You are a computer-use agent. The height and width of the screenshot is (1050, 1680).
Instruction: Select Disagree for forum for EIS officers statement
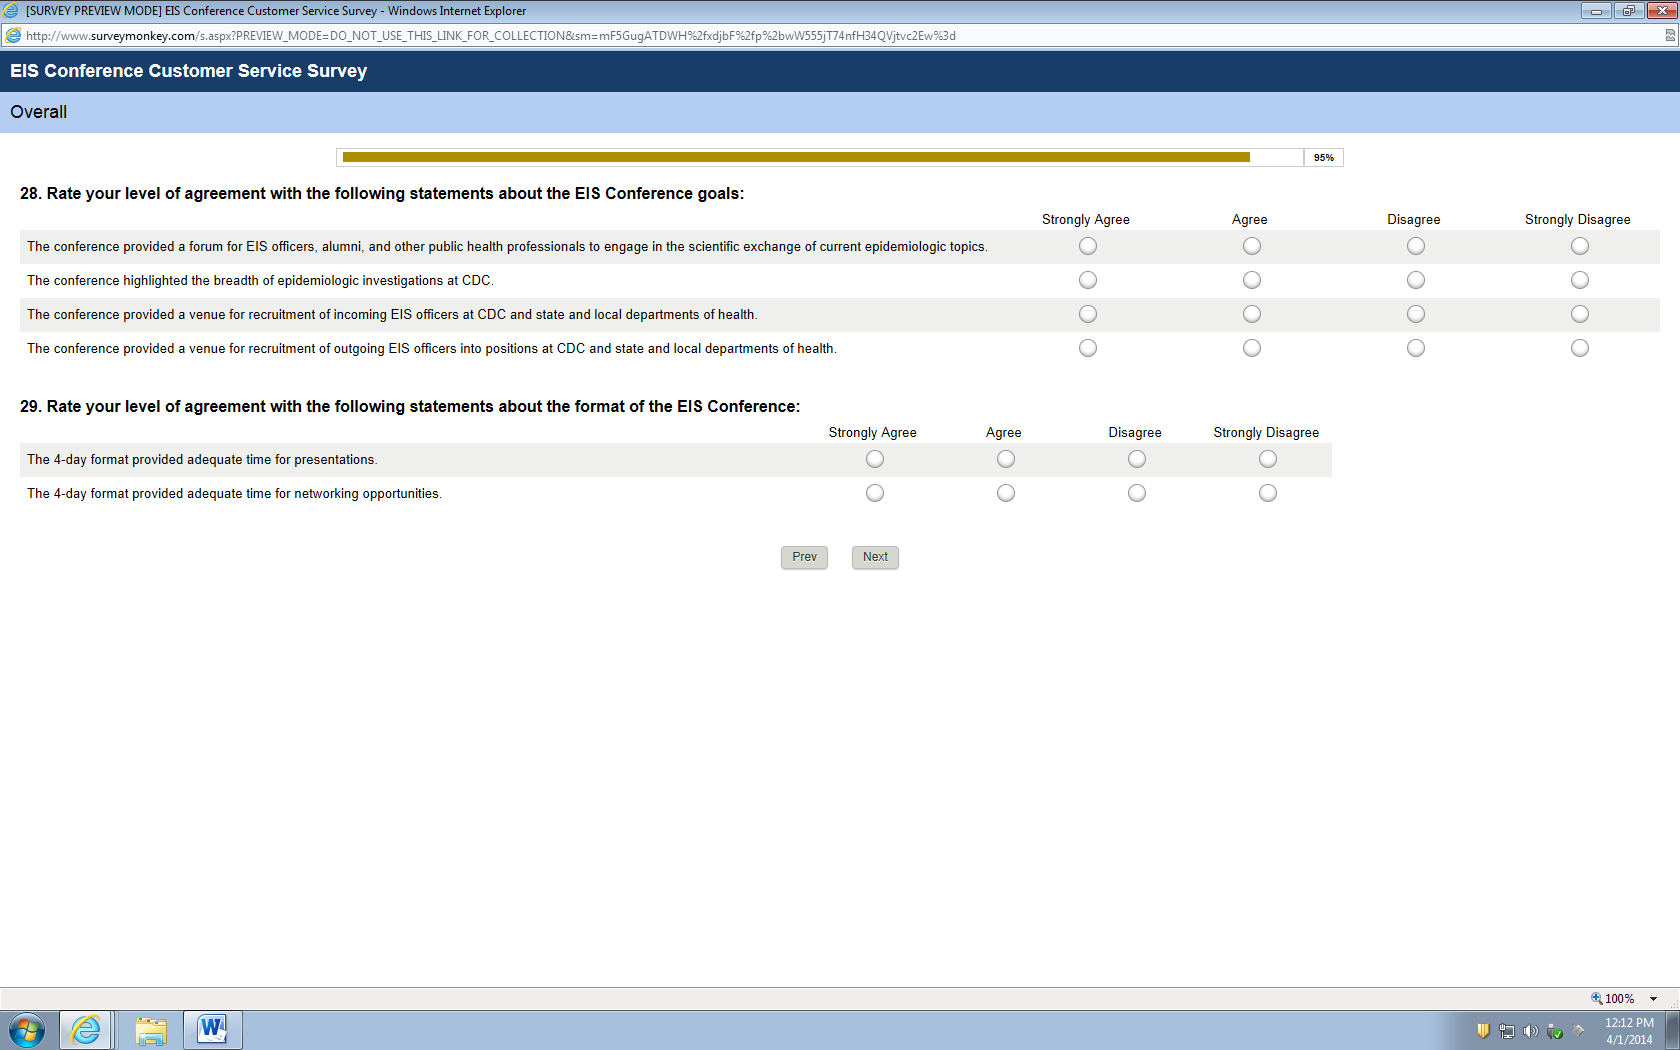pyautogui.click(x=1416, y=246)
